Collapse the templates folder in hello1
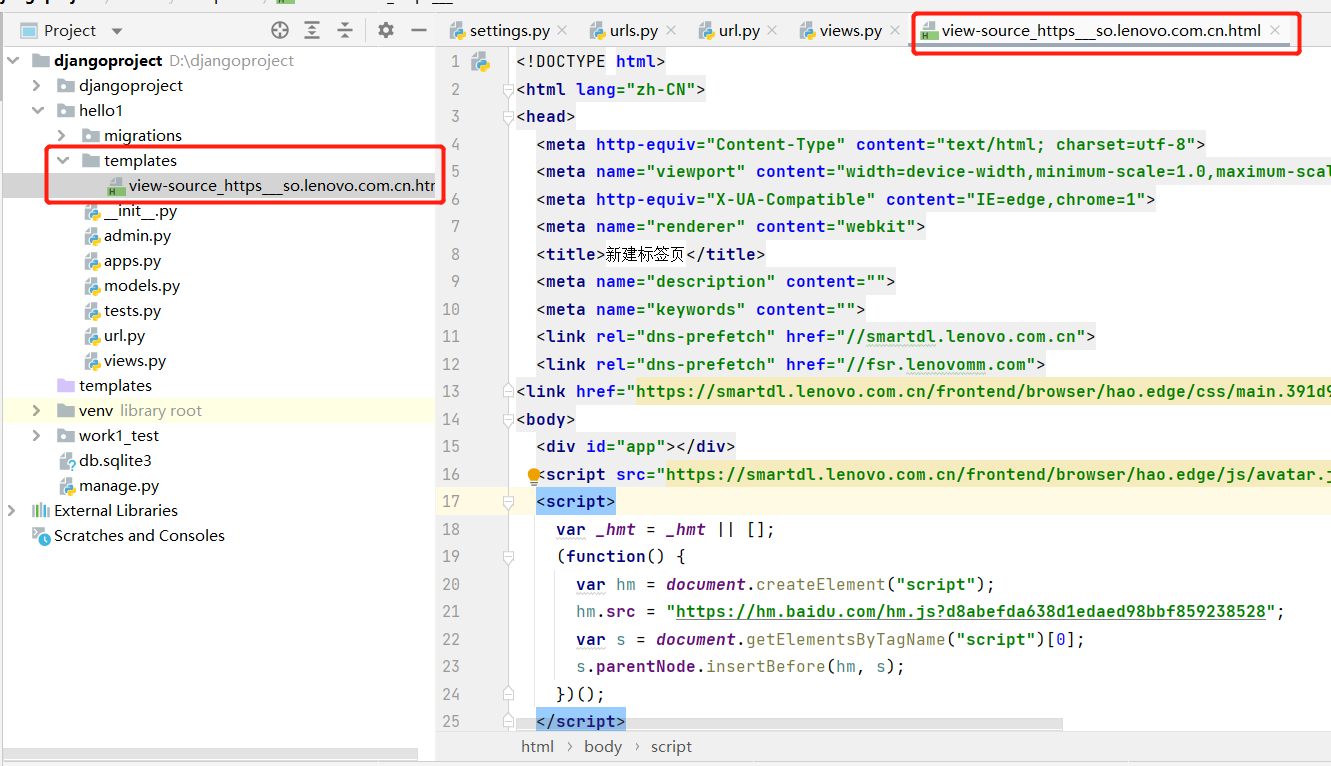Image resolution: width=1331 pixels, height=766 pixels. point(62,160)
